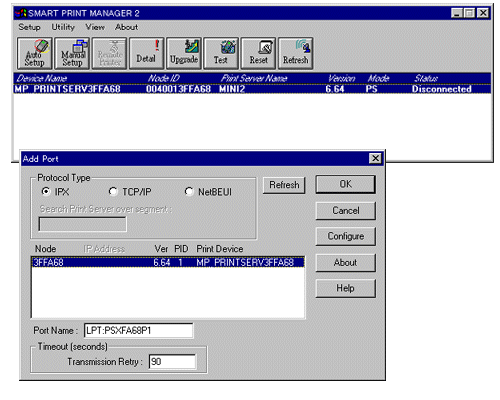Select the IPX protocol radio button
Screen dimensions: 500x400
click(46, 192)
